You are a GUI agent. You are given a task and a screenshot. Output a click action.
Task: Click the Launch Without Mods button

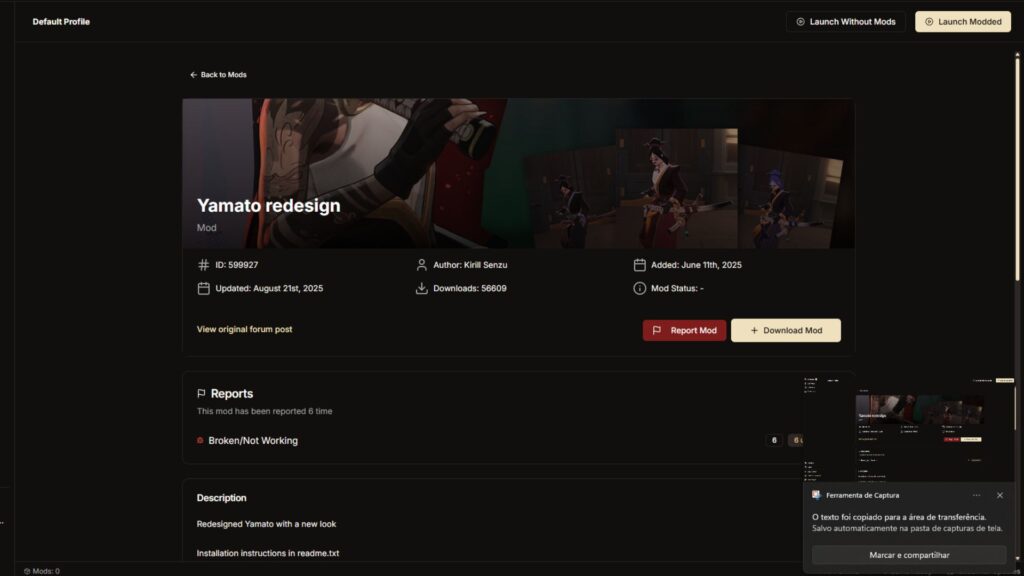[845, 21]
